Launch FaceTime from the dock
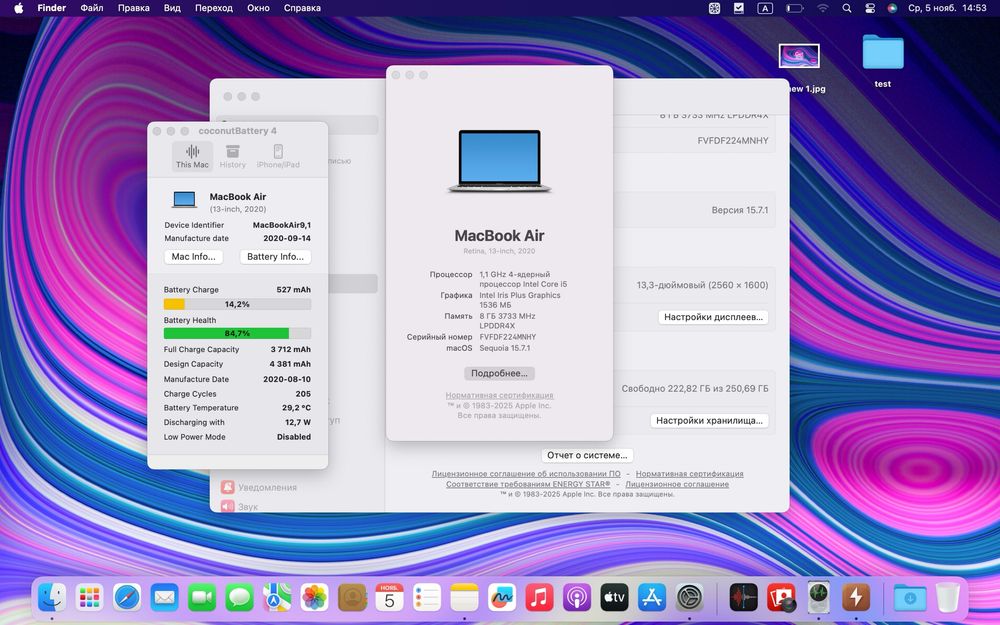Viewport: 1000px width, 625px height. pyautogui.click(x=202, y=598)
